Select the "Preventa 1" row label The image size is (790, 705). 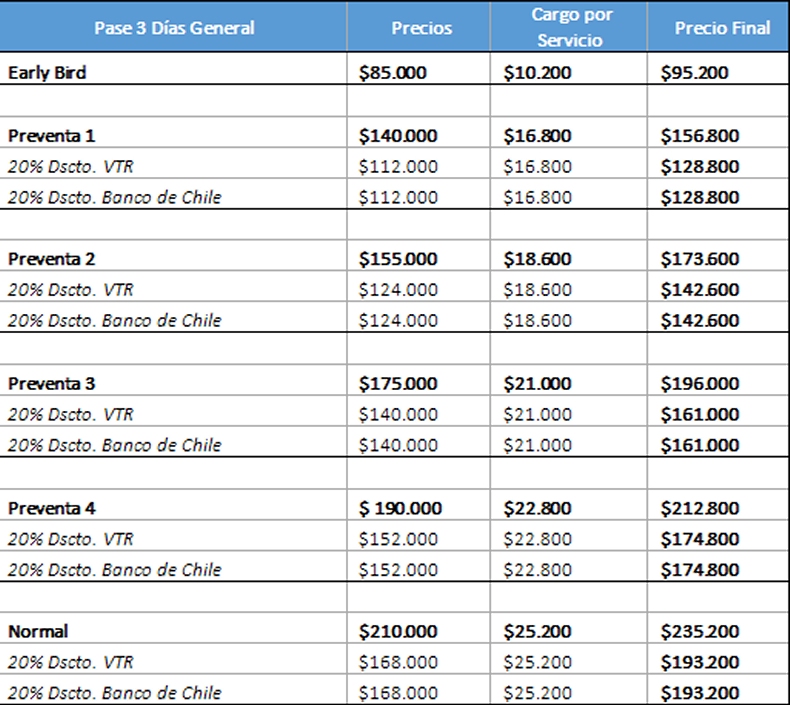[52, 135]
